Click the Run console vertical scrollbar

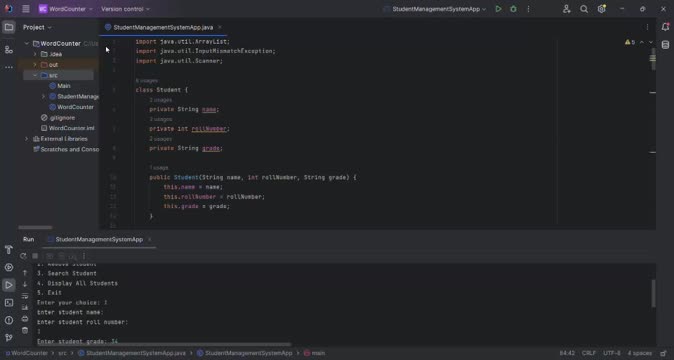653,293
